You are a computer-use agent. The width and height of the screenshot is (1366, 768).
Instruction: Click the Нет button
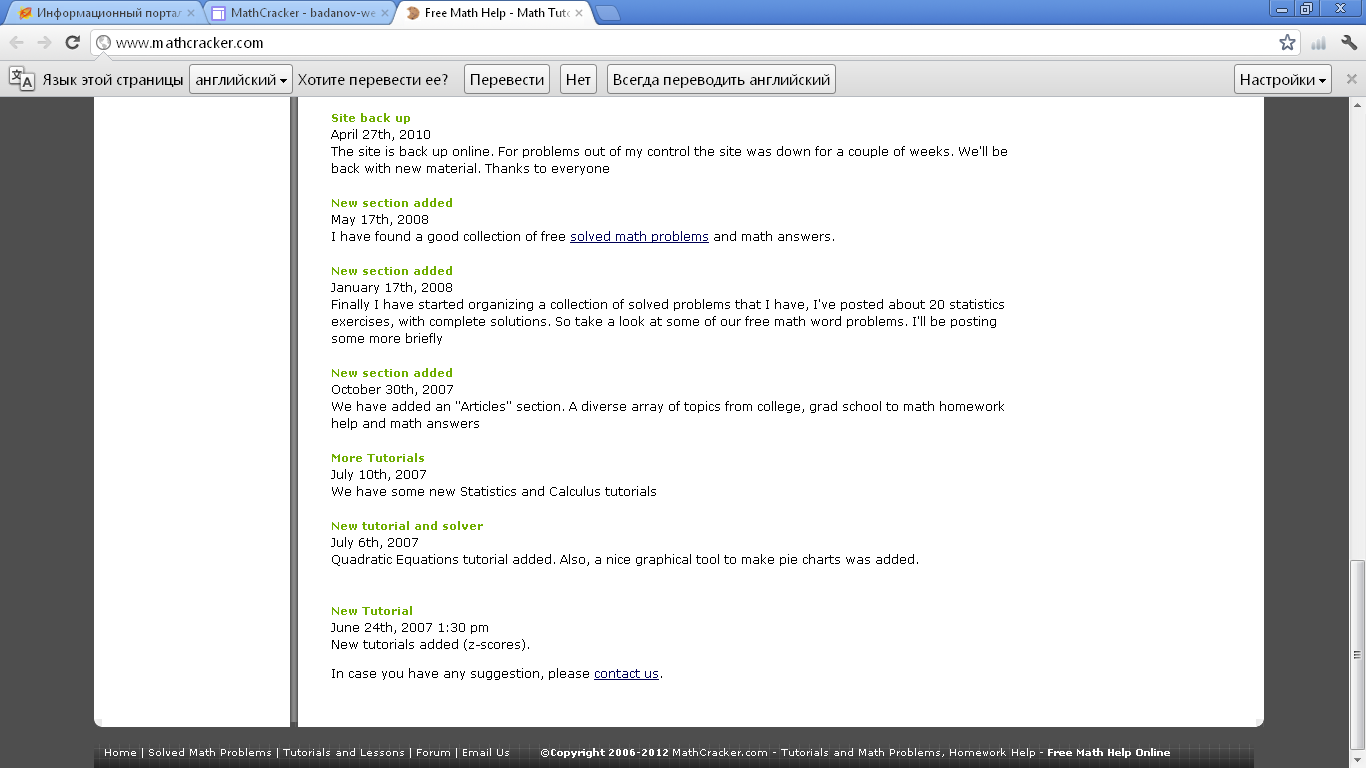pyautogui.click(x=578, y=80)
